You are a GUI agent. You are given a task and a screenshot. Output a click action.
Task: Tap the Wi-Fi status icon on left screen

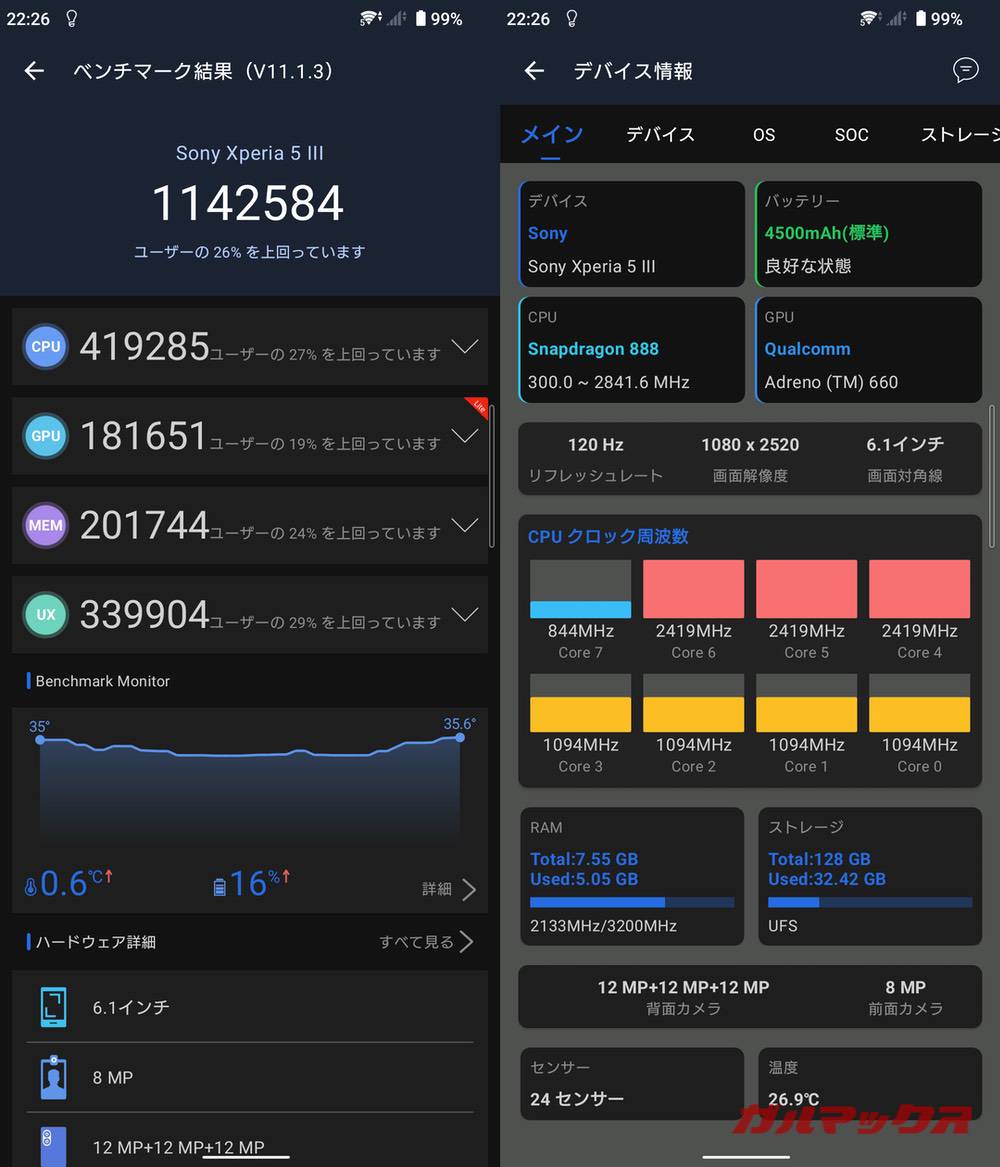(369, 18)
